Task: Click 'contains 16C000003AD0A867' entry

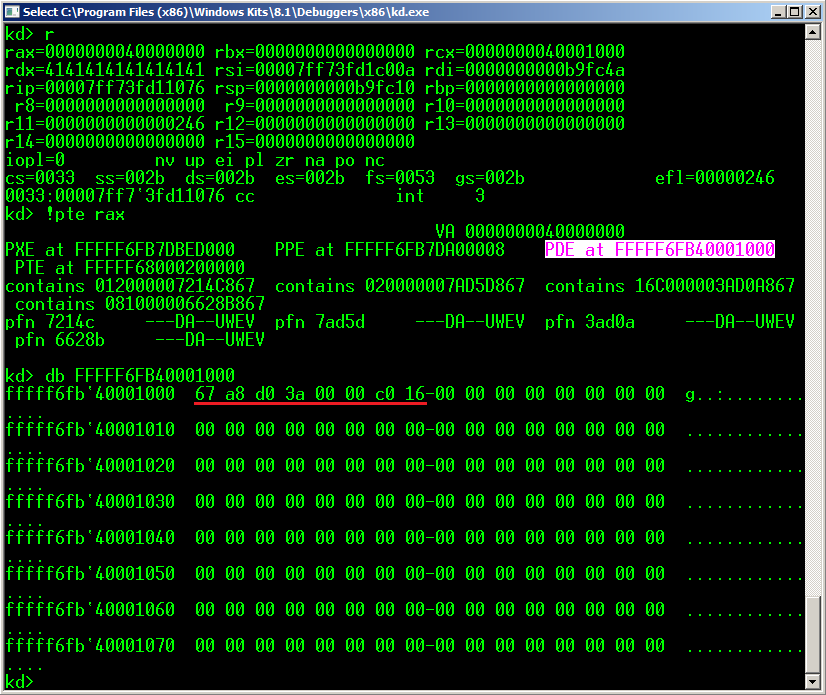Action: click(670, 286)
